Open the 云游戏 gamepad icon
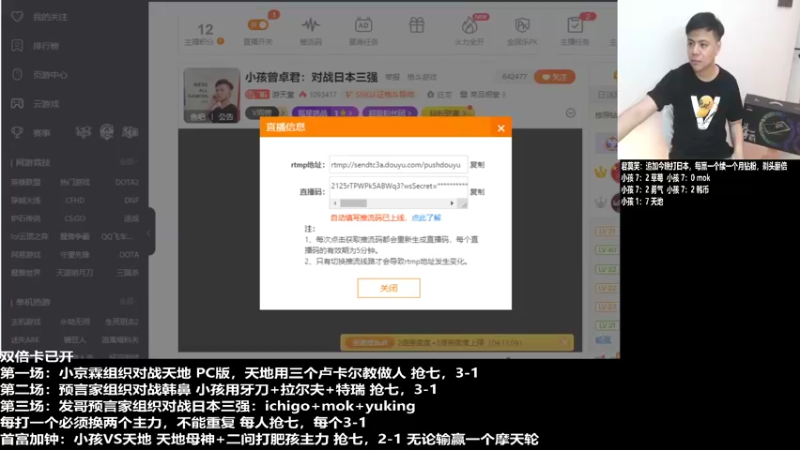 pos(17,104)
